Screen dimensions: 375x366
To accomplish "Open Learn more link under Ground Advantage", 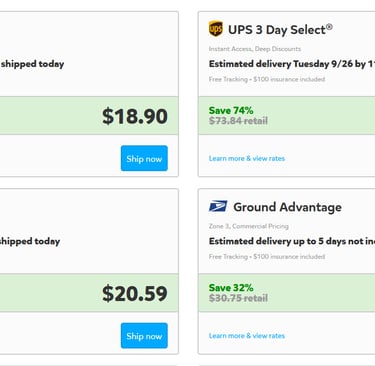I will tap(247, 336).
